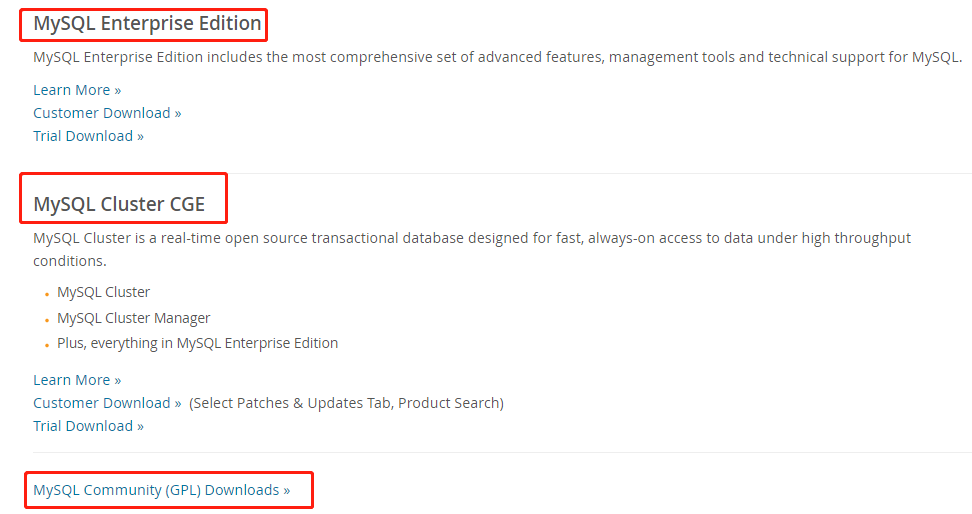Click the orange bullet beside MySQL Cluster Manager

47,320
